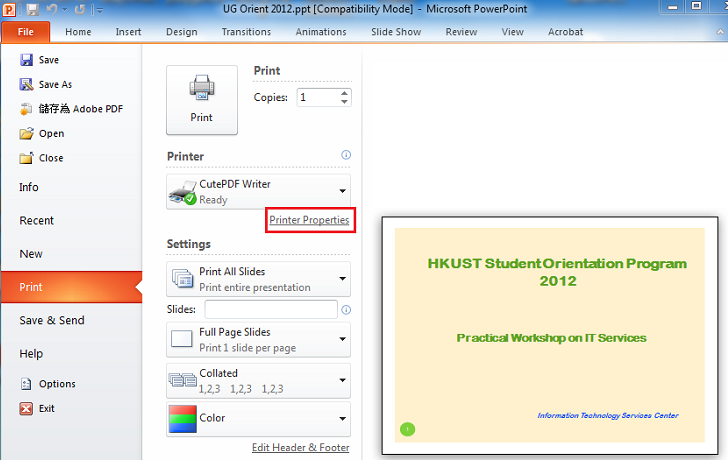Increase the number of copies
This screenshot has height=460, width=728.
(x=345, y=93)
